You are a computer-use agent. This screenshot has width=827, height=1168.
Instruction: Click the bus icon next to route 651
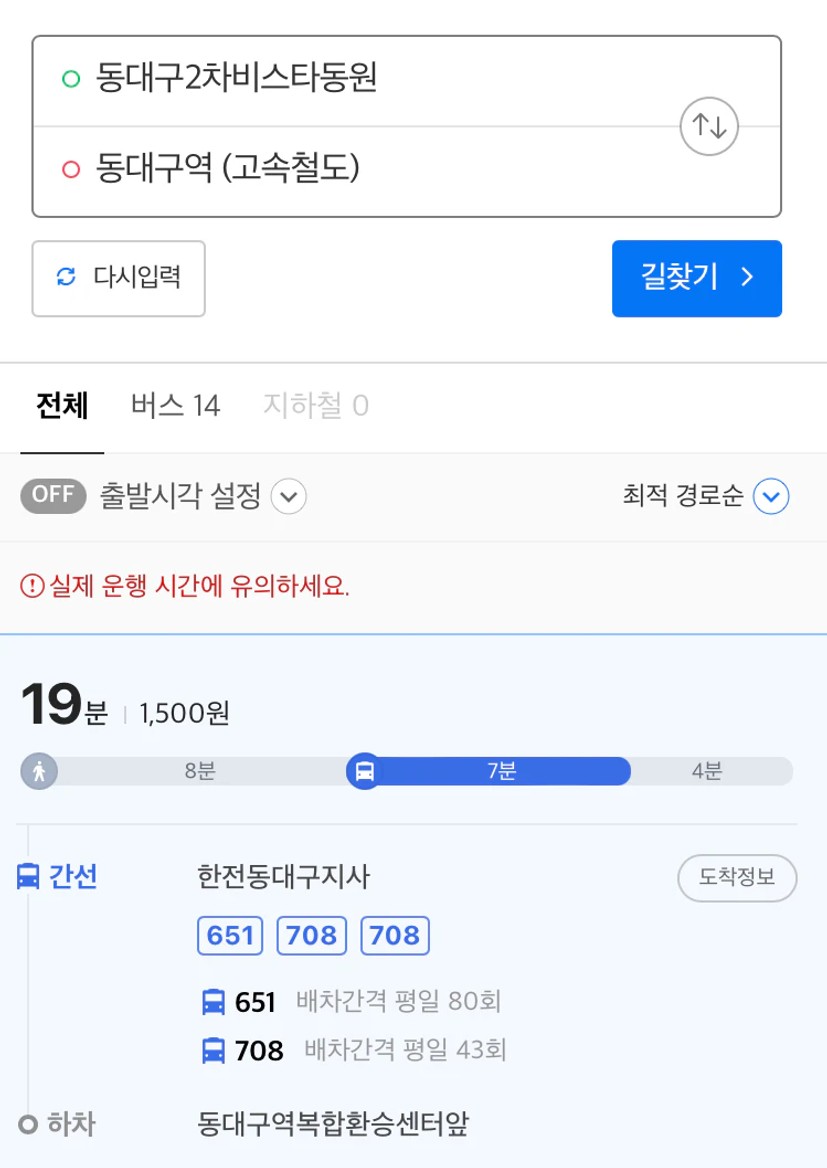pos(214,1002)
